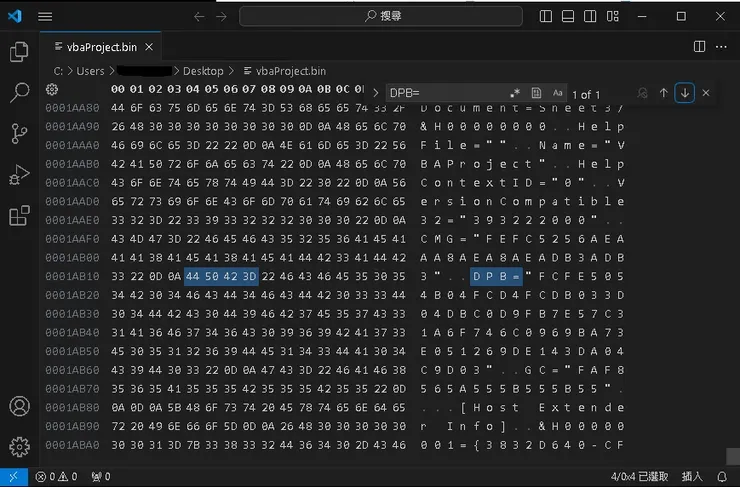This screenshot has width=740, height=487.
Task: Open notifications bell in status bar
Action: (x=722, y=477)
